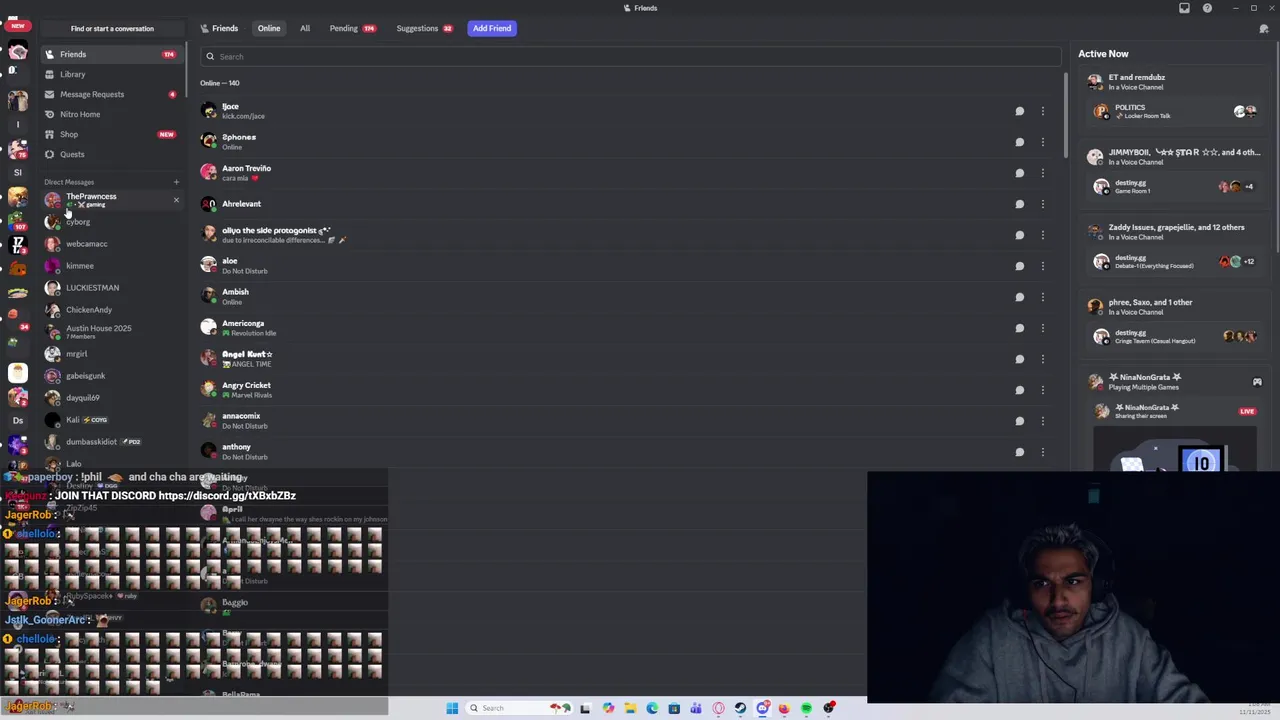Viewport: 1280px width, 720px height.
Task: Open the server with 107 badge
Action: [x=17, y=222]
